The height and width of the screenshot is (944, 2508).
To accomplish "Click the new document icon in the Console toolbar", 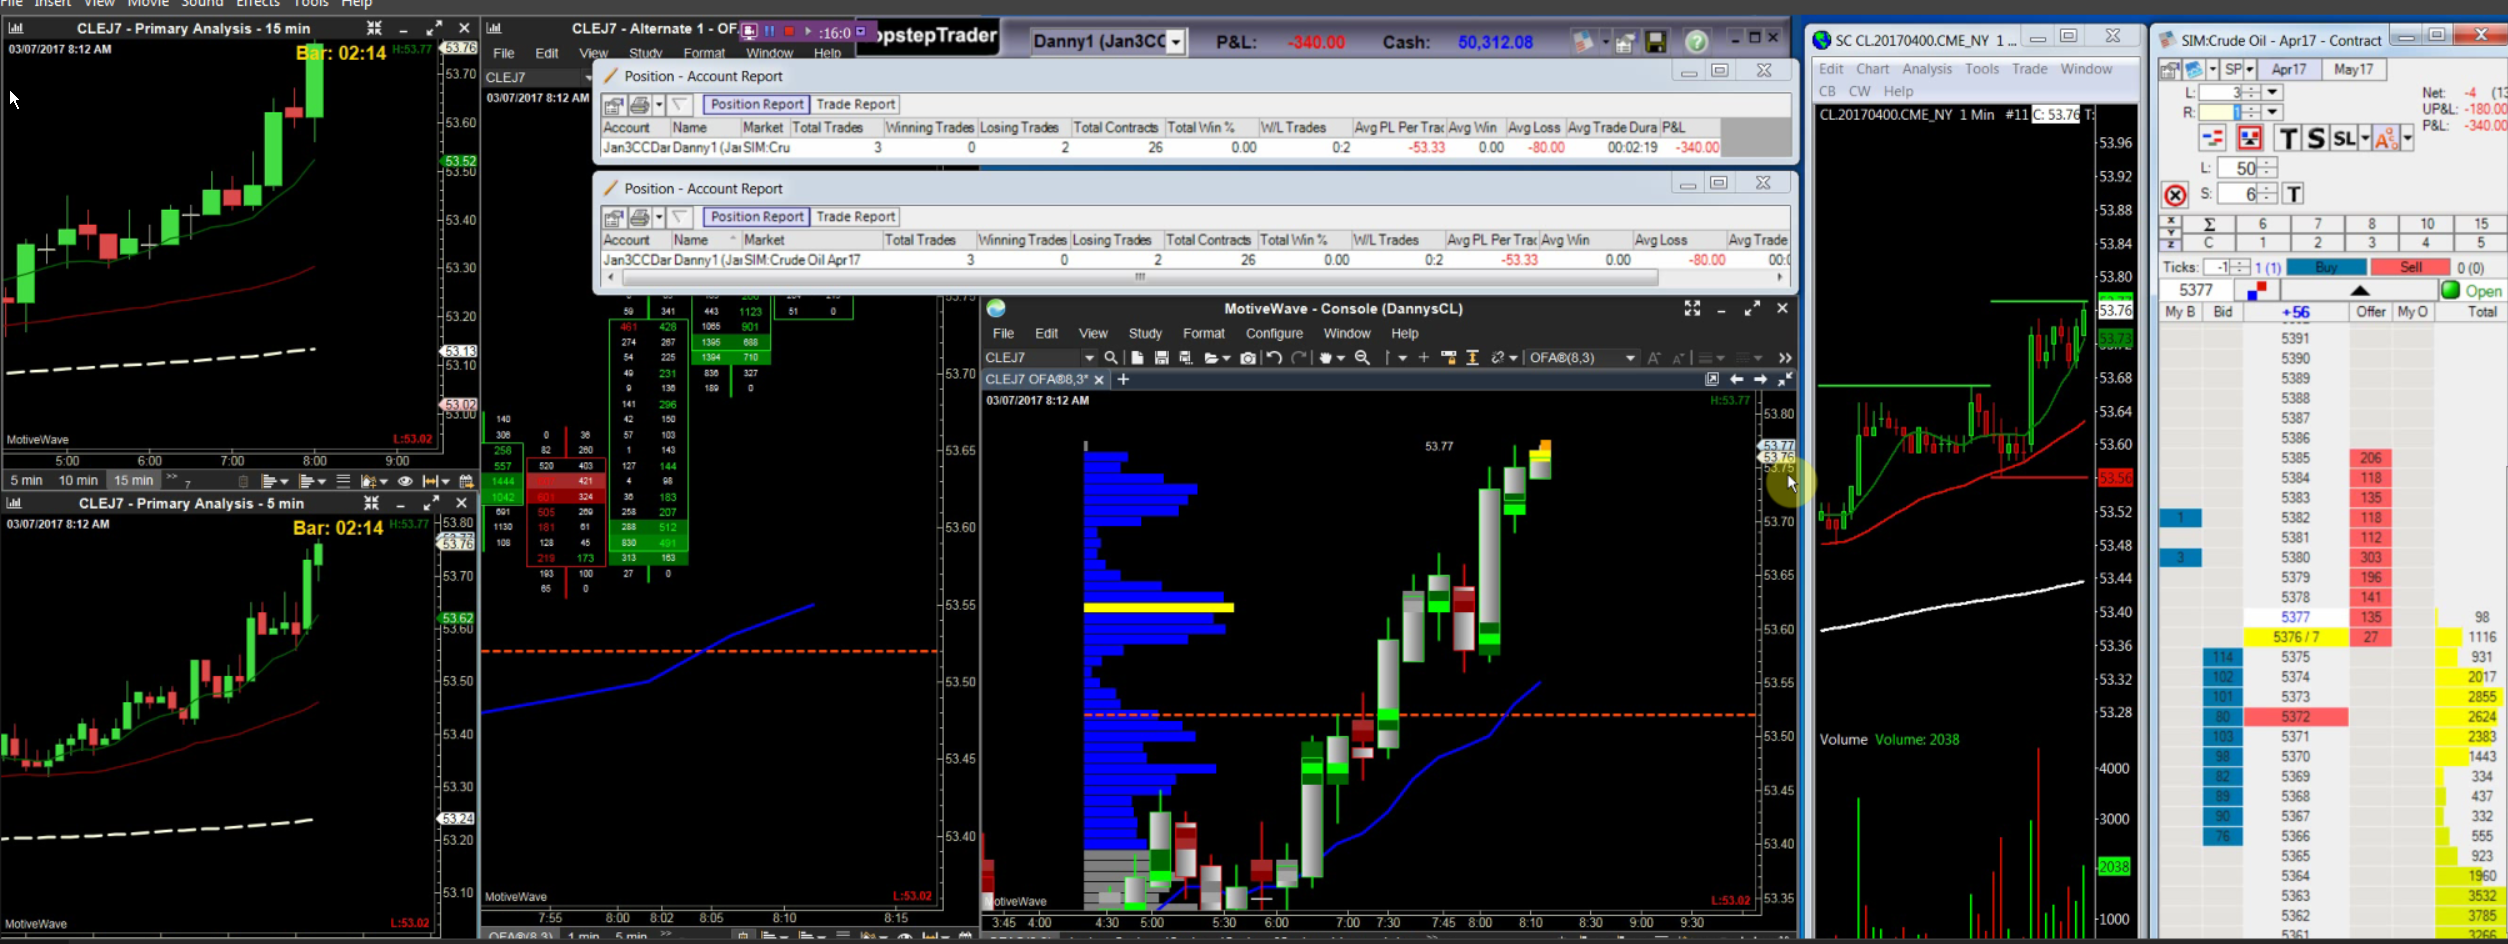I will (1137, 358).
